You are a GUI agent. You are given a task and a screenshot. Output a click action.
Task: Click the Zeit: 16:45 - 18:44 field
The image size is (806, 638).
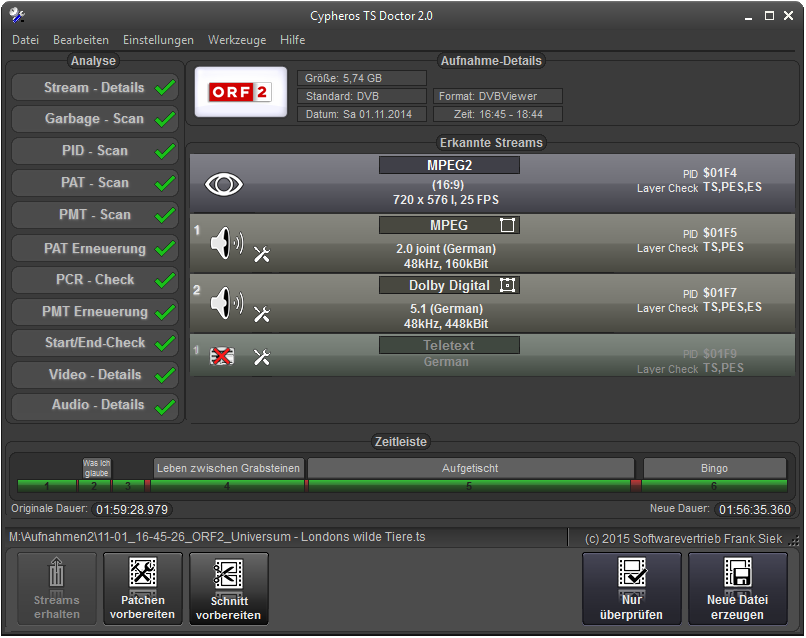click(498, 114)
